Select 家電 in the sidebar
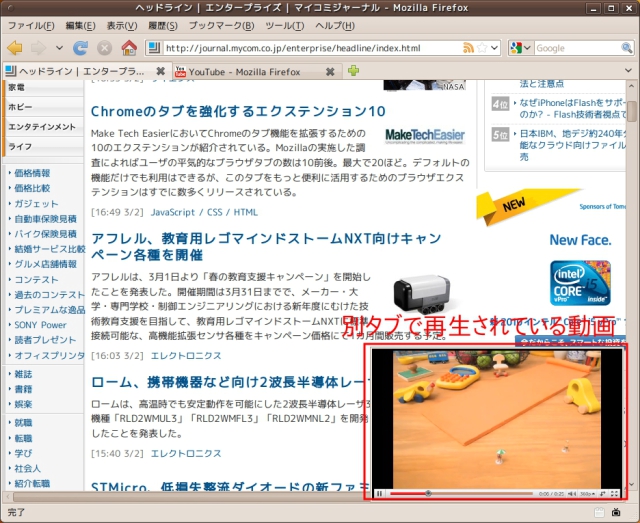This screenshot has height=523, width=640. click(x=43, y=87)
